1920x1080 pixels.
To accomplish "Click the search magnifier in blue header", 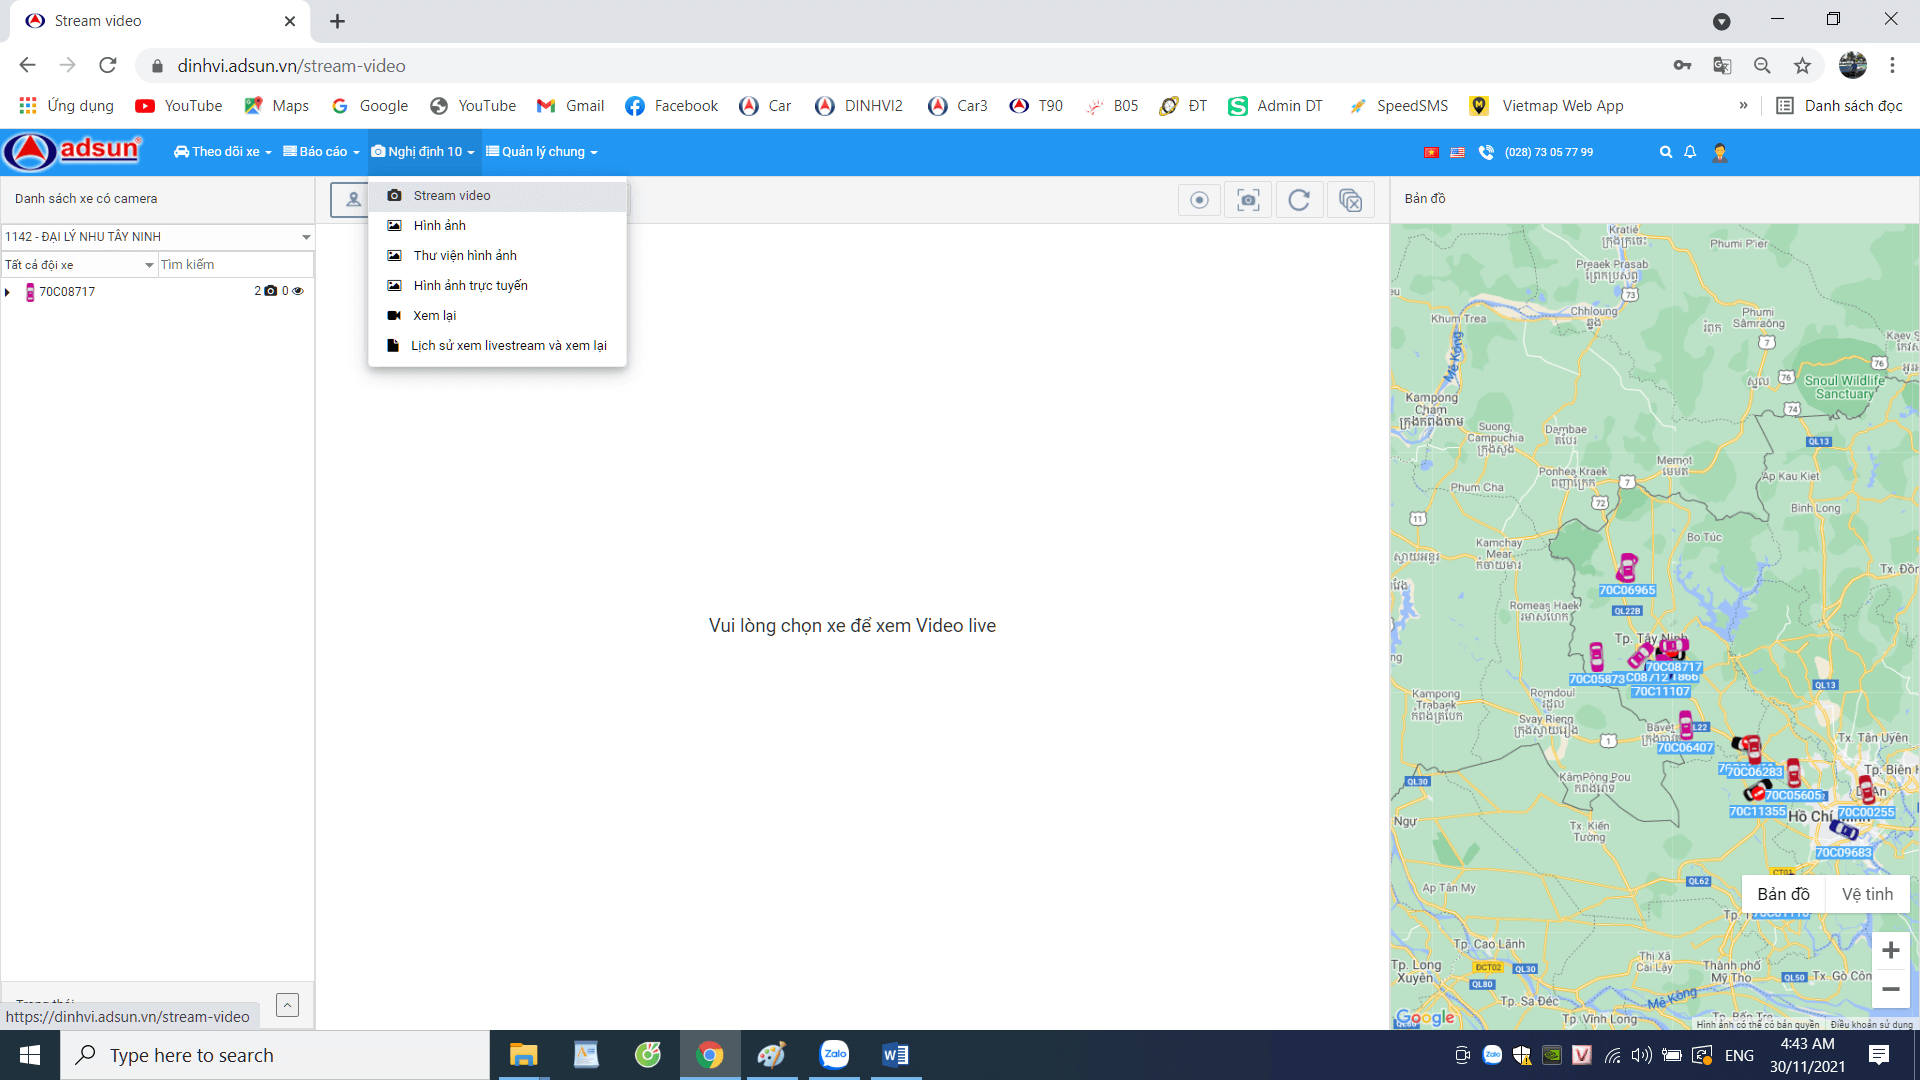I will 1665,152.
